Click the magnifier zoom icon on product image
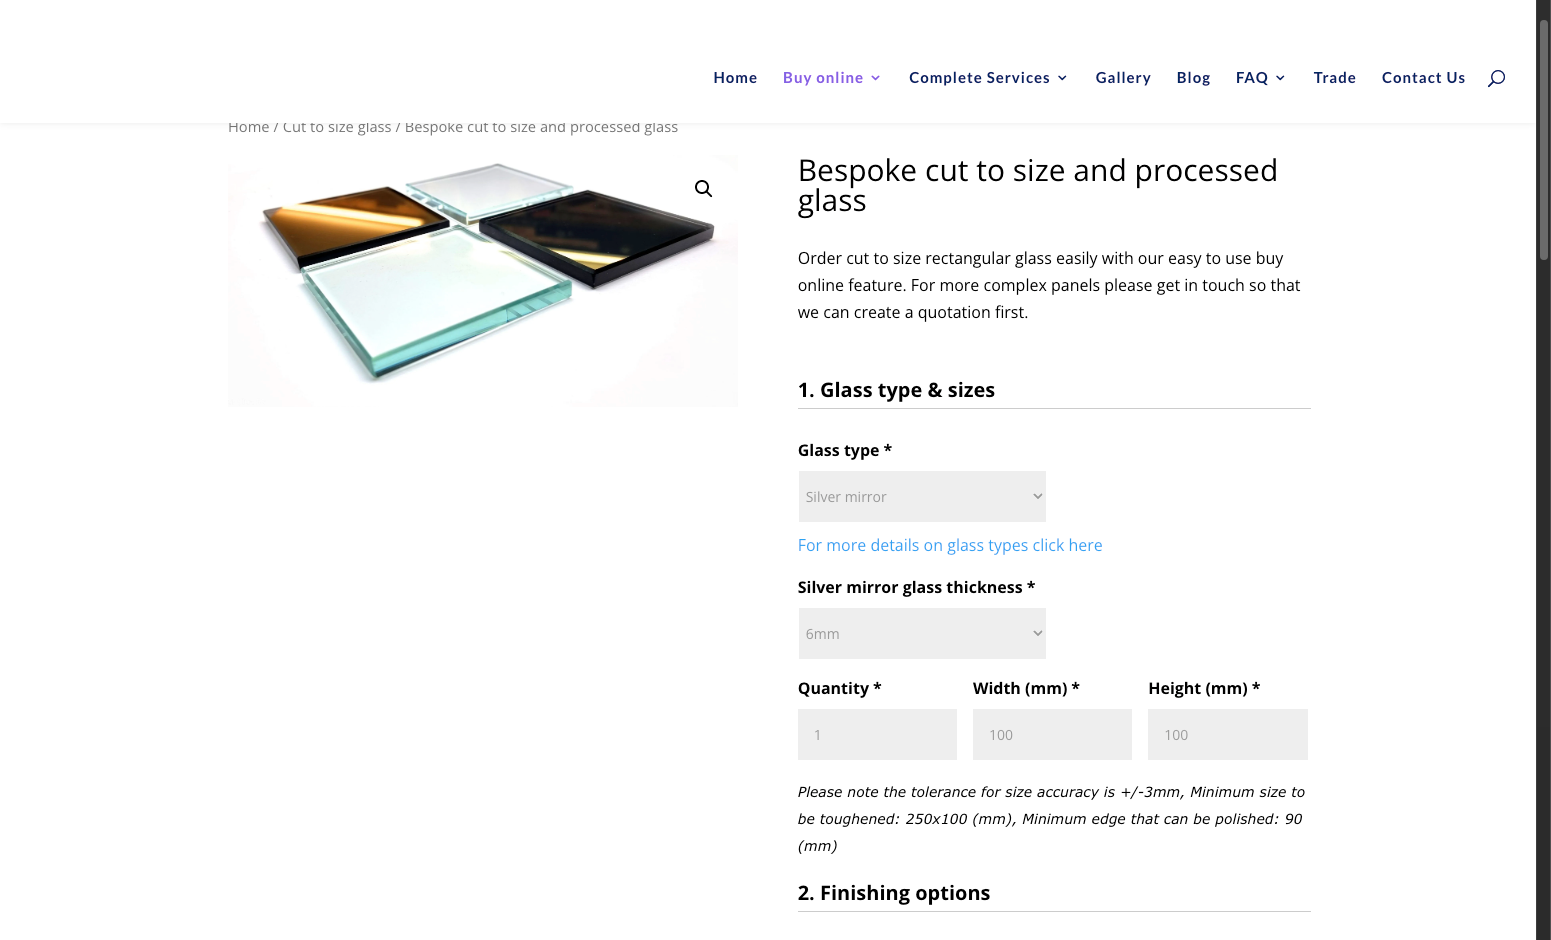The image size is (1551, 940). 703,188
